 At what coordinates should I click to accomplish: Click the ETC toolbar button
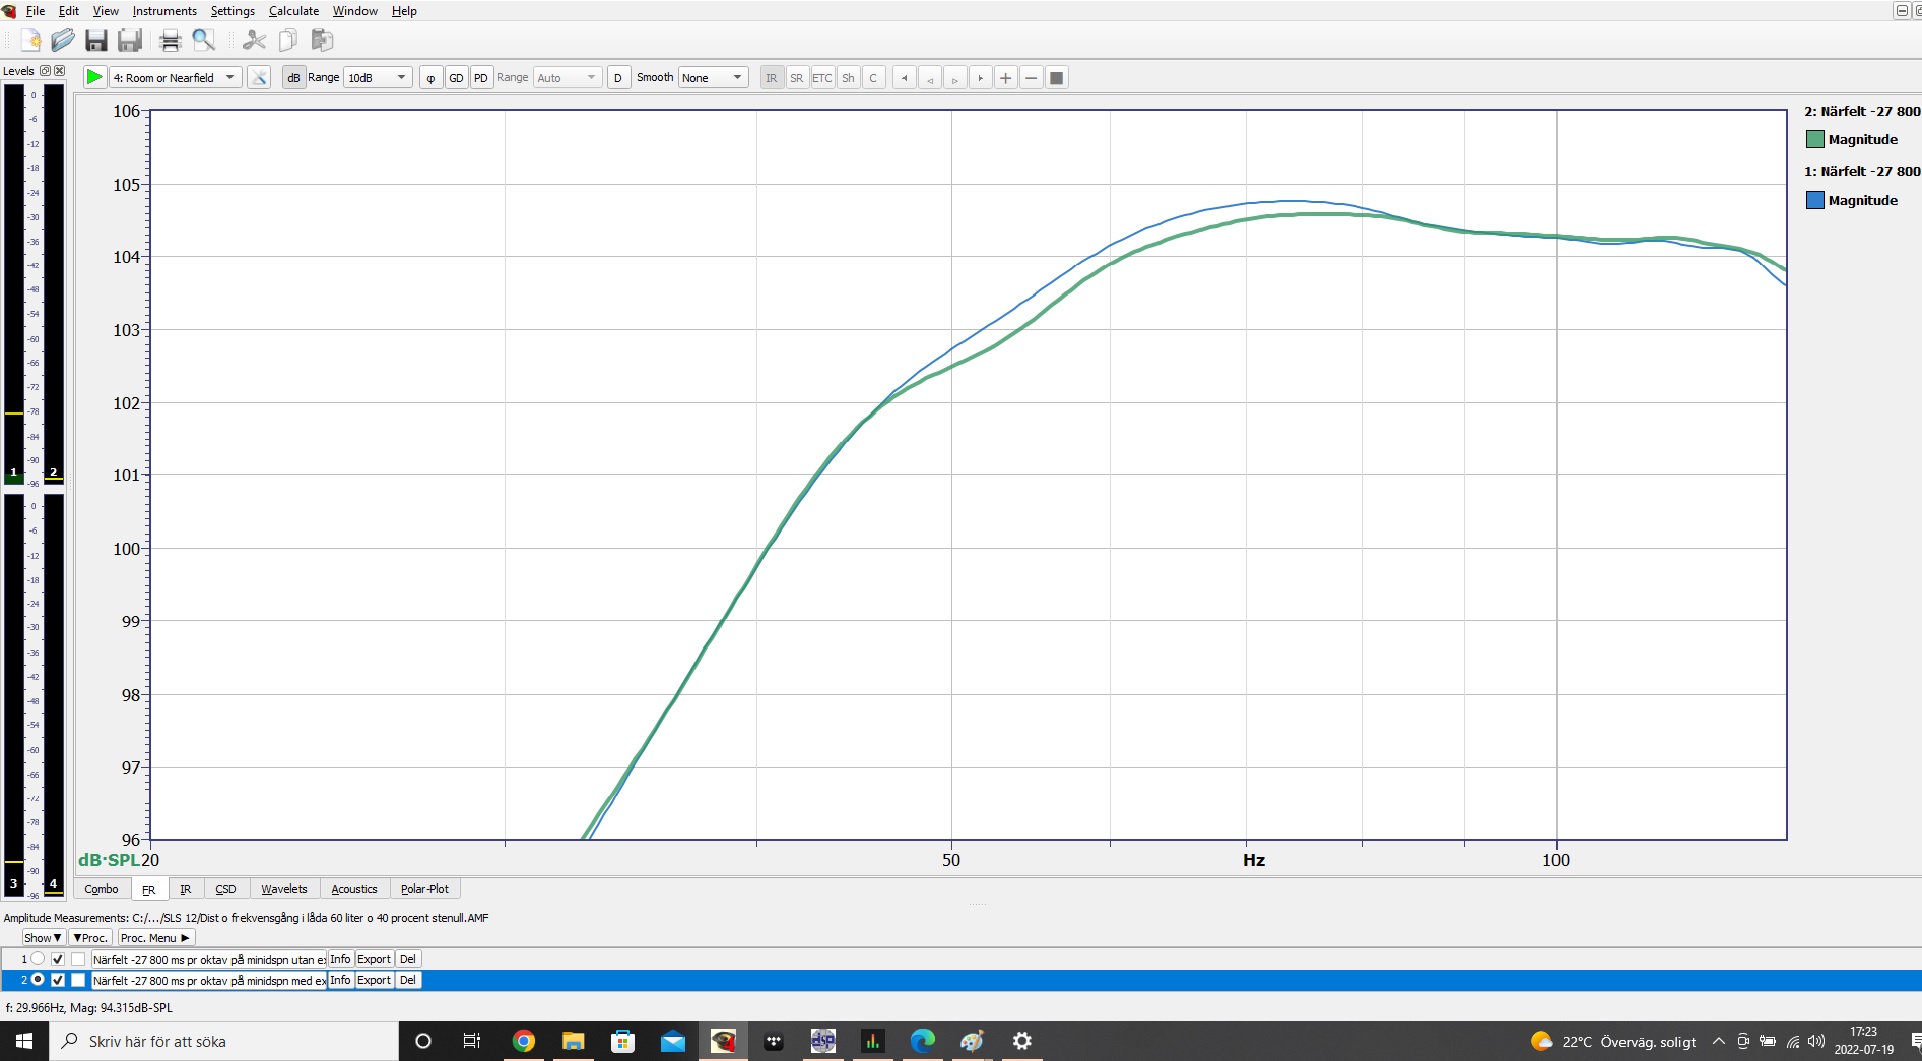point(822,77)
